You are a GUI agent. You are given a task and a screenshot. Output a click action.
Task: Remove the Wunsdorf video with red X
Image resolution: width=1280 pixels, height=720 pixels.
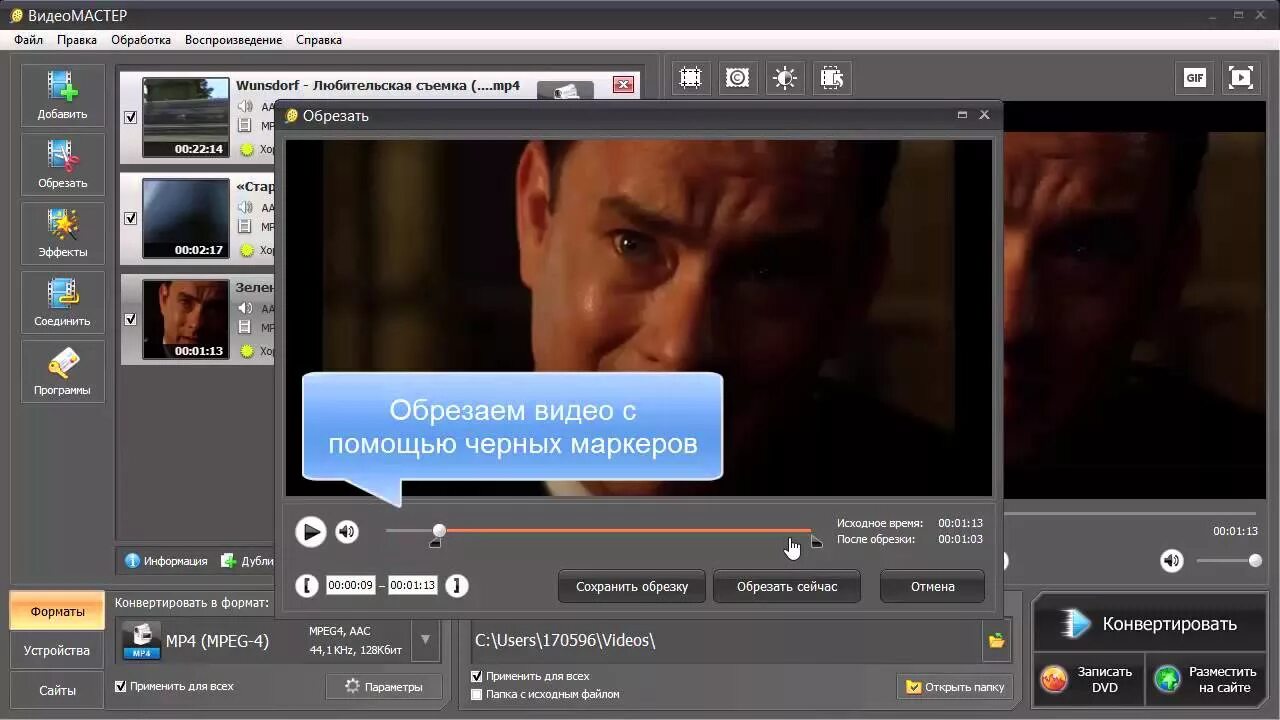(624, 85)
